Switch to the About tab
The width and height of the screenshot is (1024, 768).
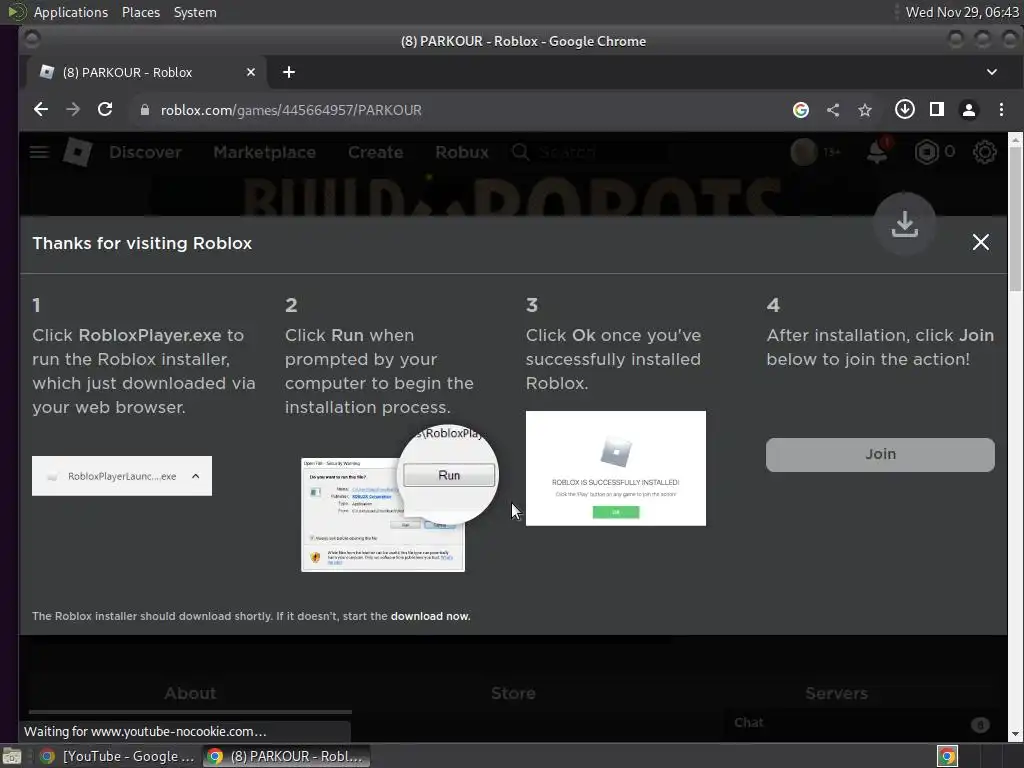190,693
